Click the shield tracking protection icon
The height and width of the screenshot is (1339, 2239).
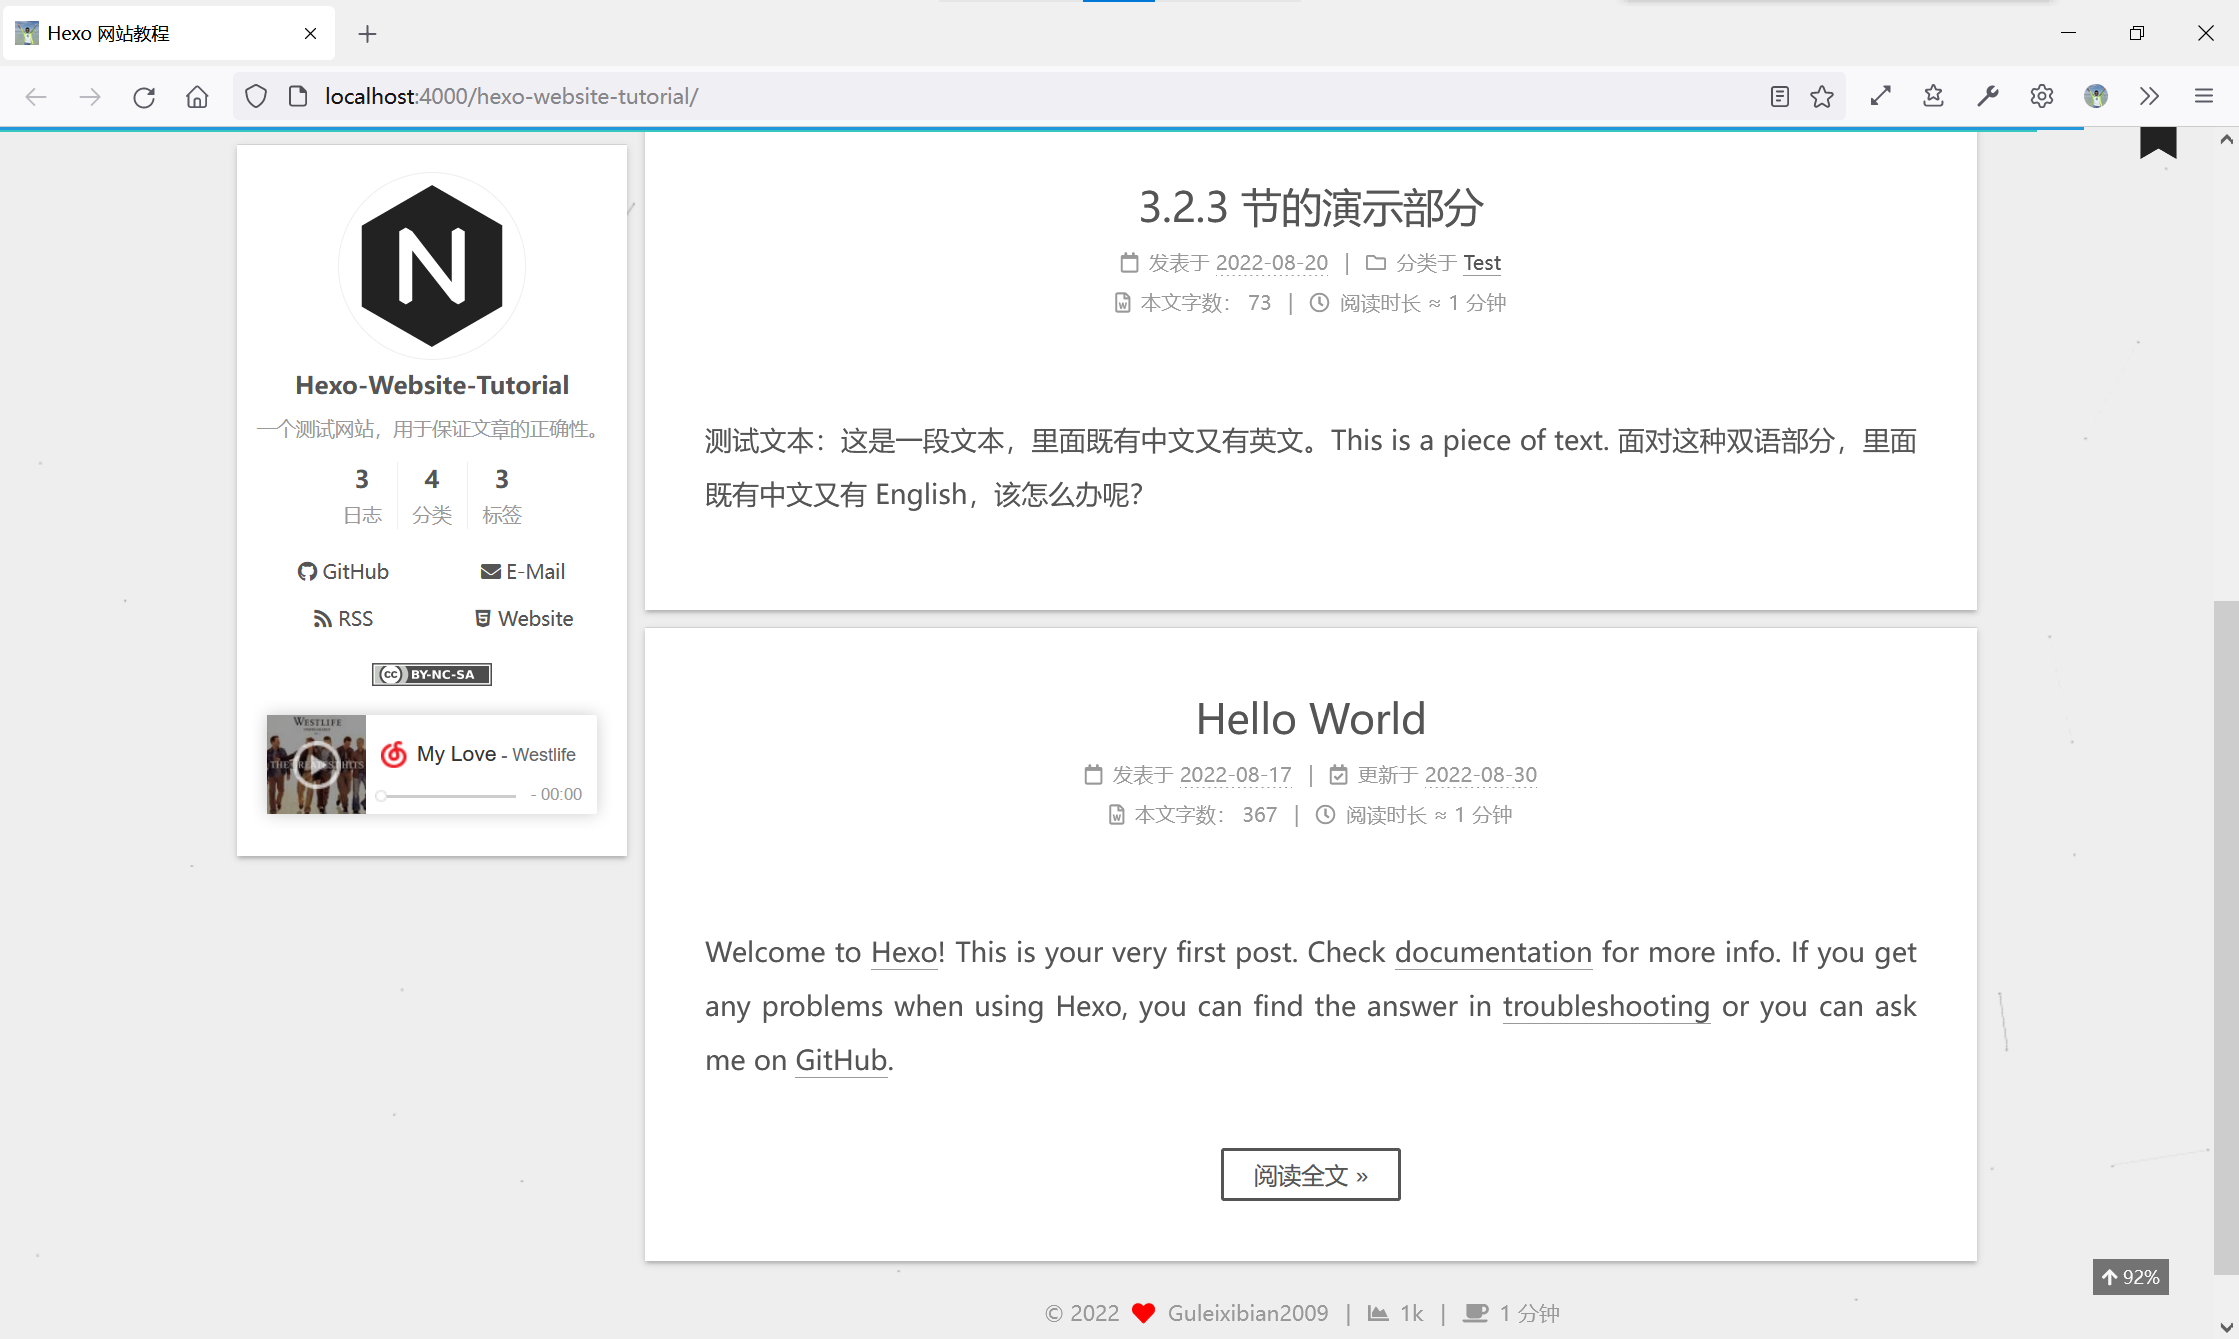[x=256, y=96]
